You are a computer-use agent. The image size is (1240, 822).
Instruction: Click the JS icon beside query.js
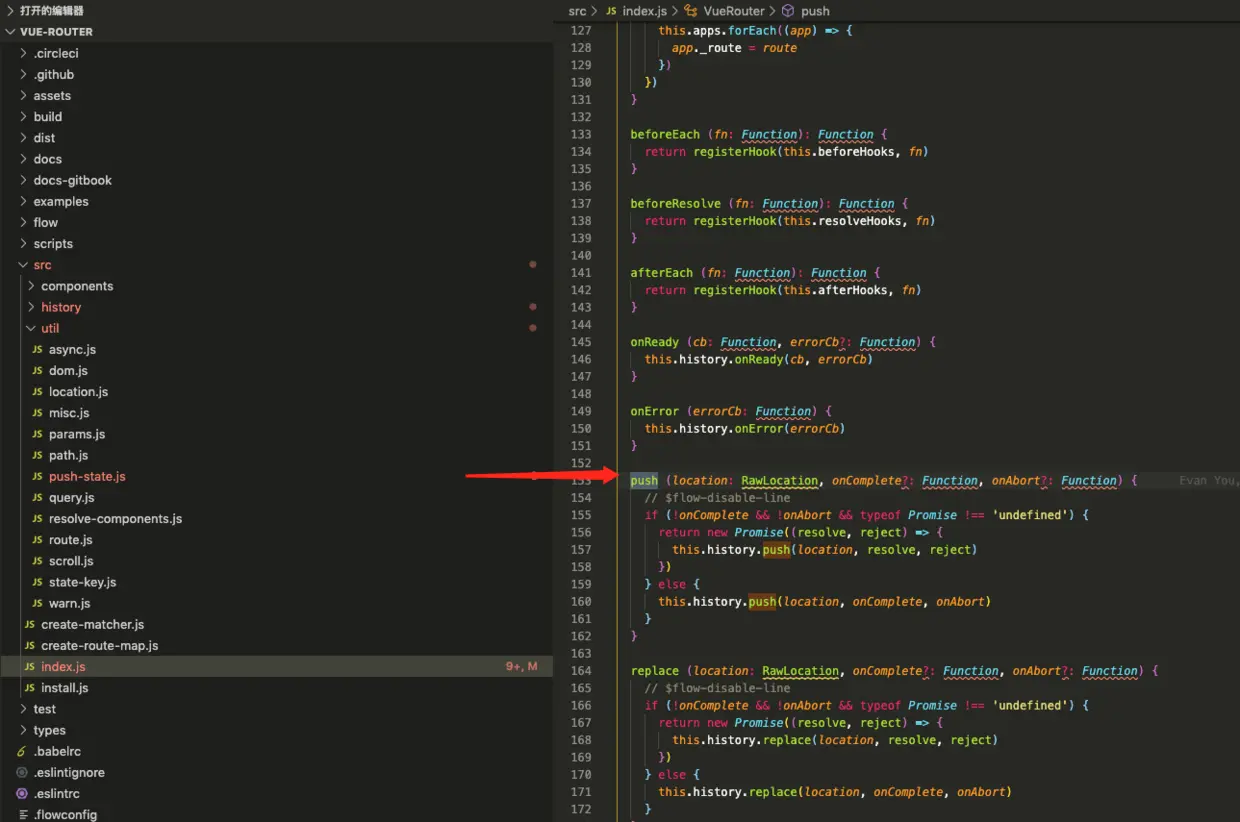tap(38, 498)
